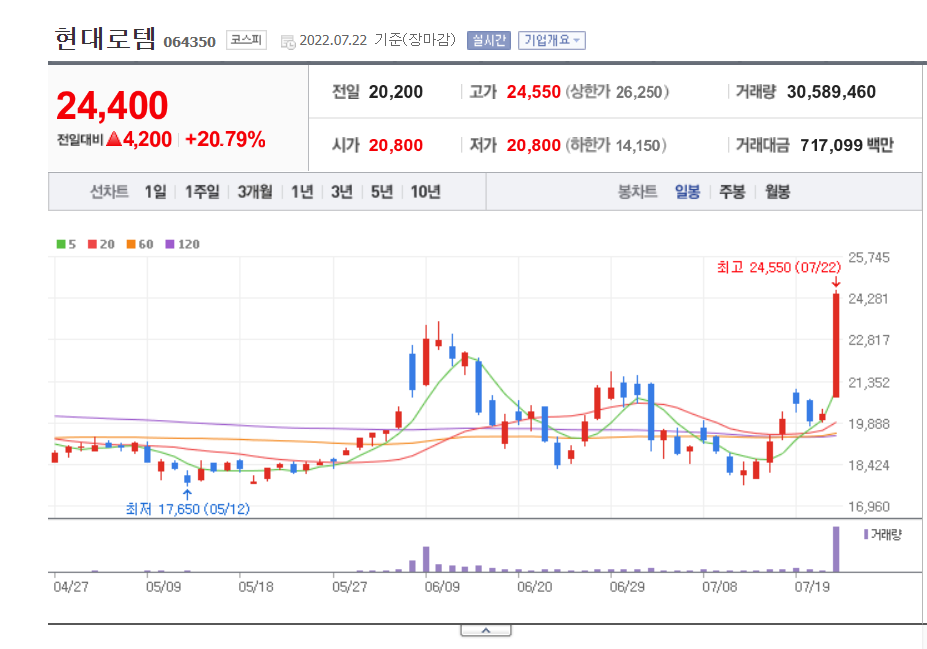The height and width of the screenshot is (649, 927).
Task: Click the orange 60-day moving average swatch
Action: click(x=131, y=244)
